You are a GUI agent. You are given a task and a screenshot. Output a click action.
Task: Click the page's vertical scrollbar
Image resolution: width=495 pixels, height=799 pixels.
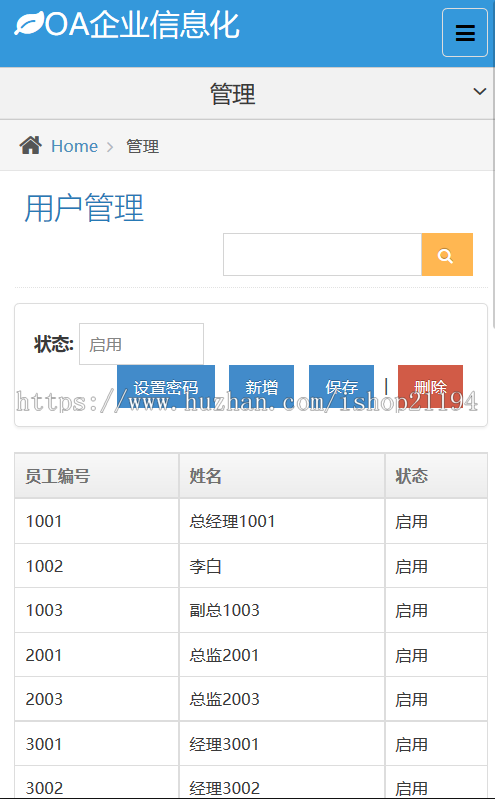tap(493, 163)
